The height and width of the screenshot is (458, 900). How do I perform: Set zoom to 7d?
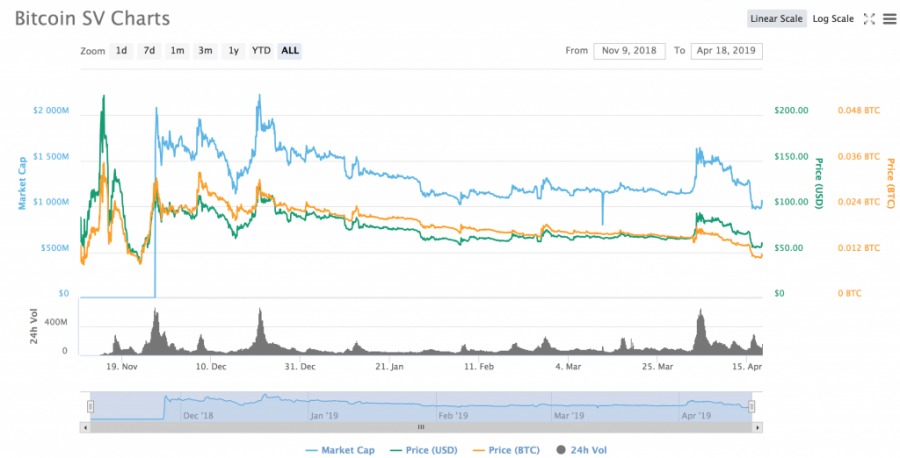[x=149, y=51]
